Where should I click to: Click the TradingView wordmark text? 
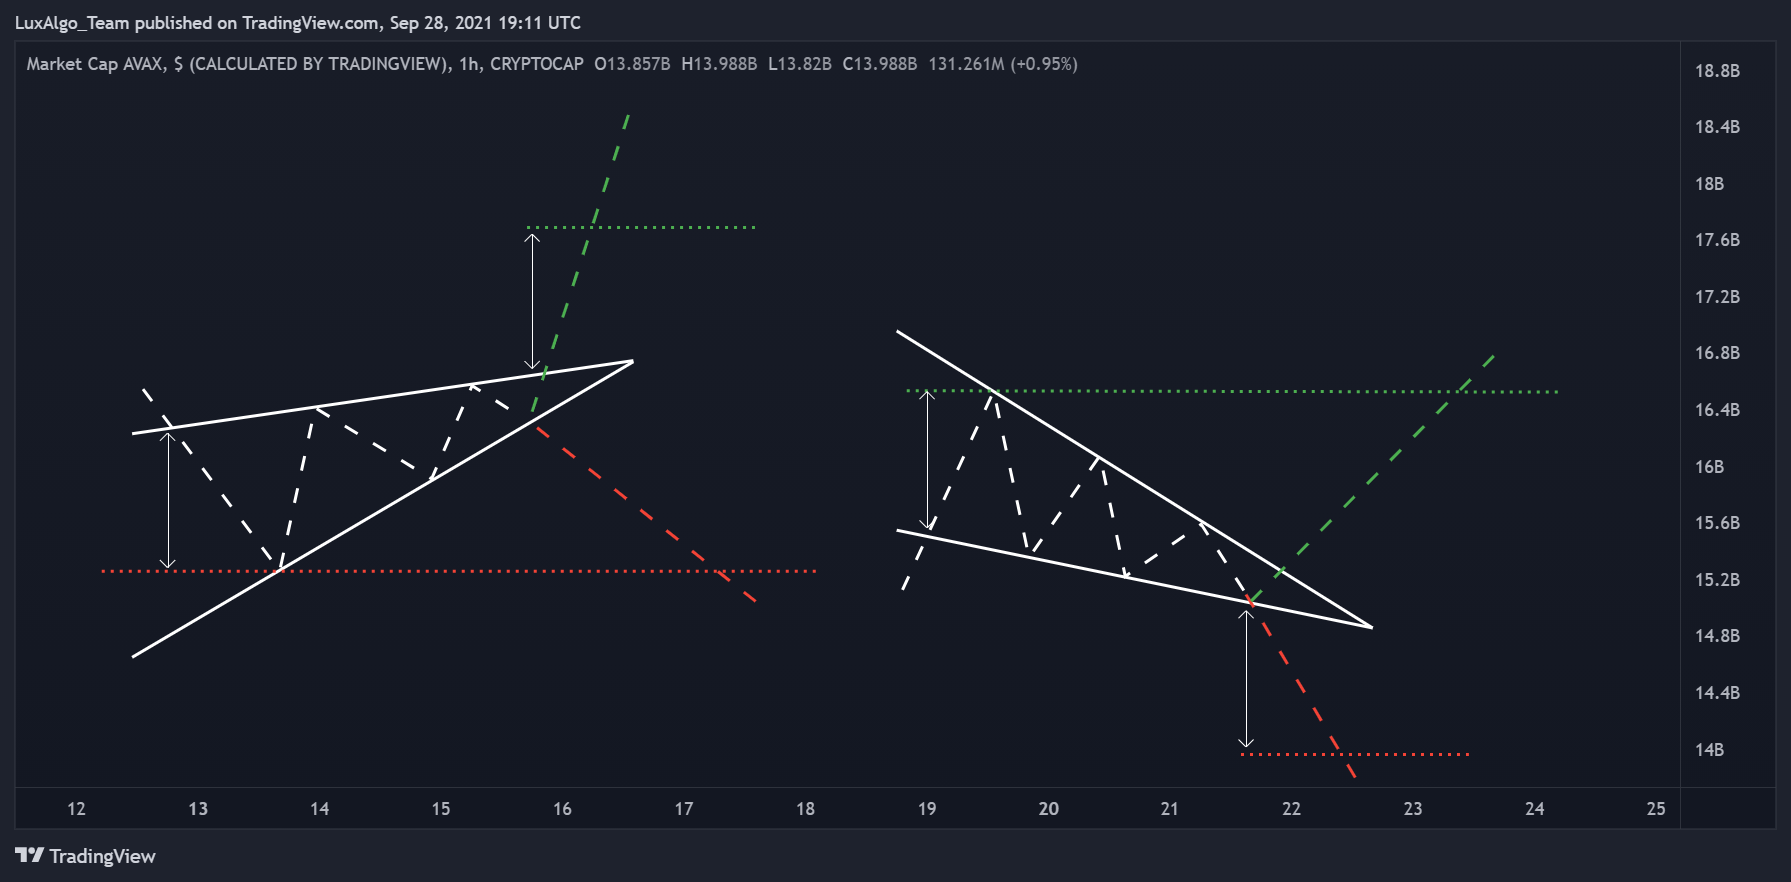[103, 856]
